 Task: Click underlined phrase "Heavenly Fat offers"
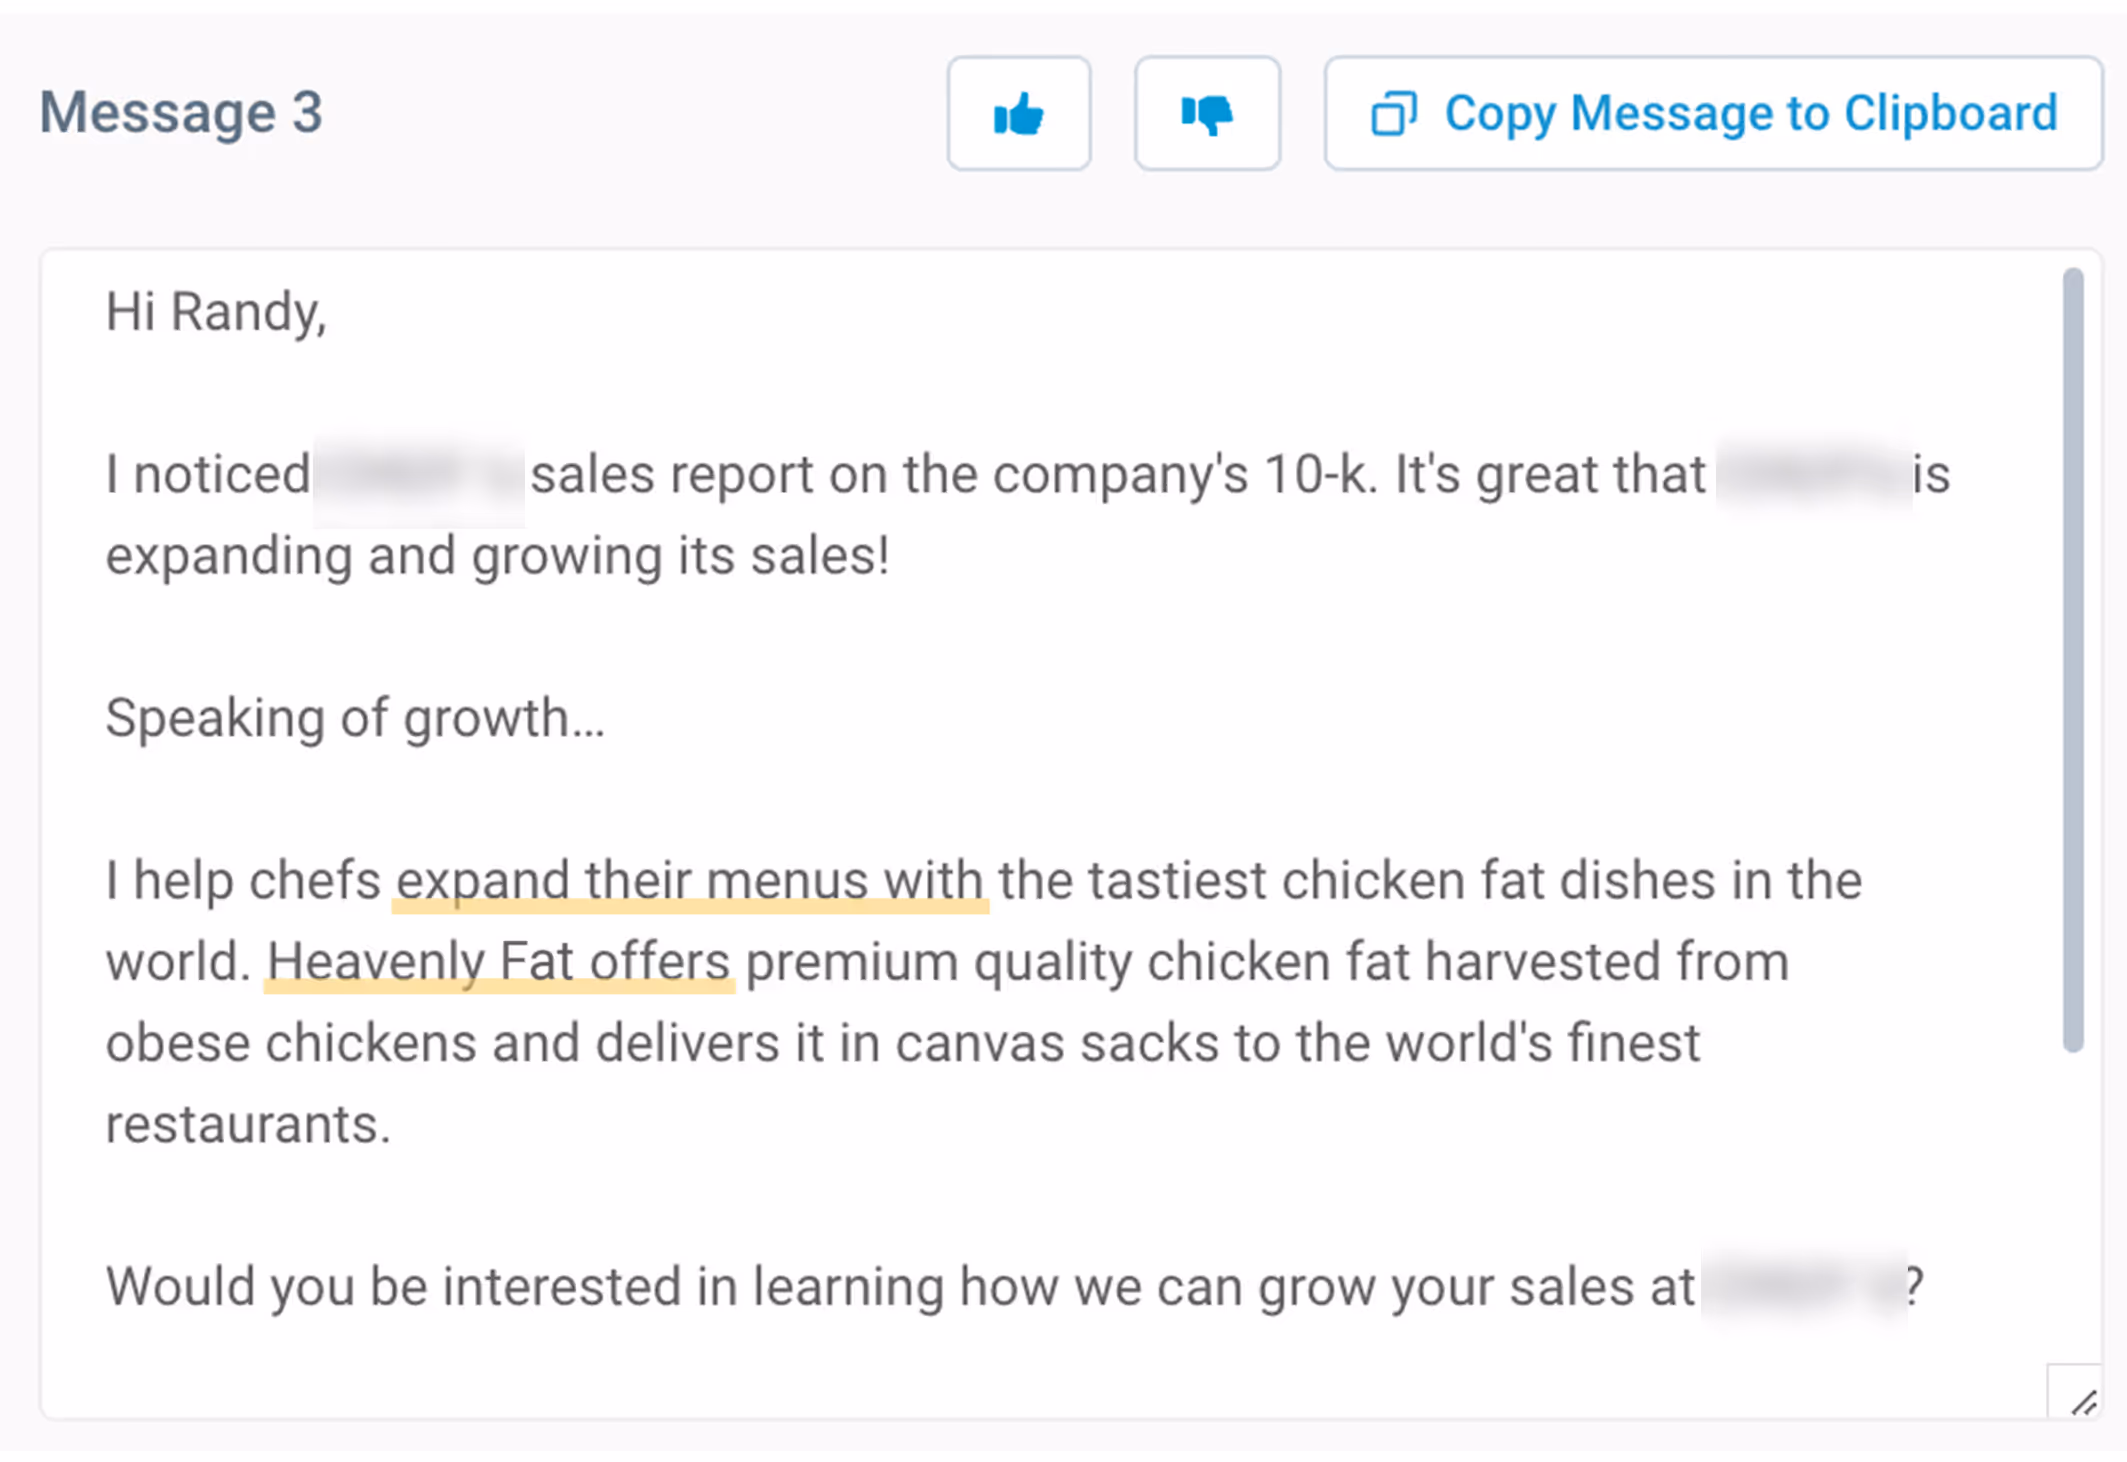pos(498,962)
